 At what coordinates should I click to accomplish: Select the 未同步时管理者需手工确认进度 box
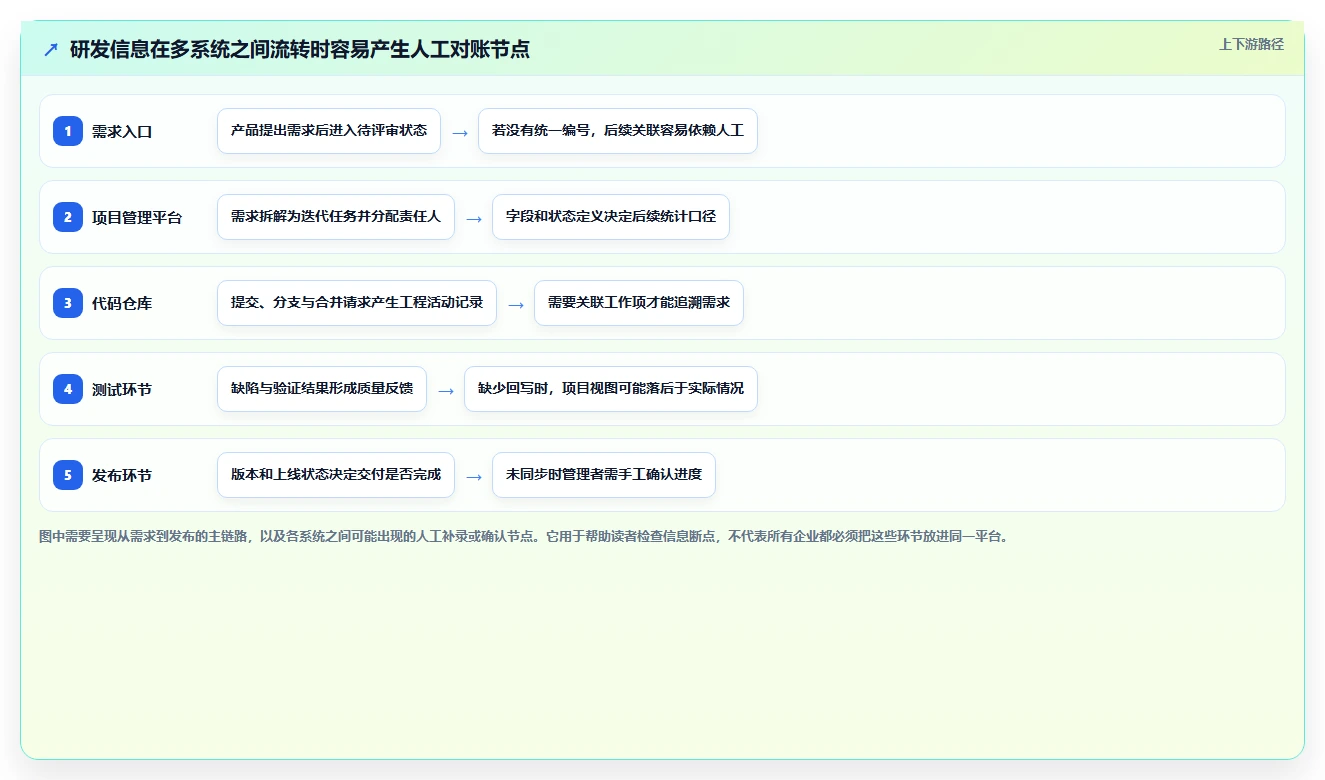(604, 475)
